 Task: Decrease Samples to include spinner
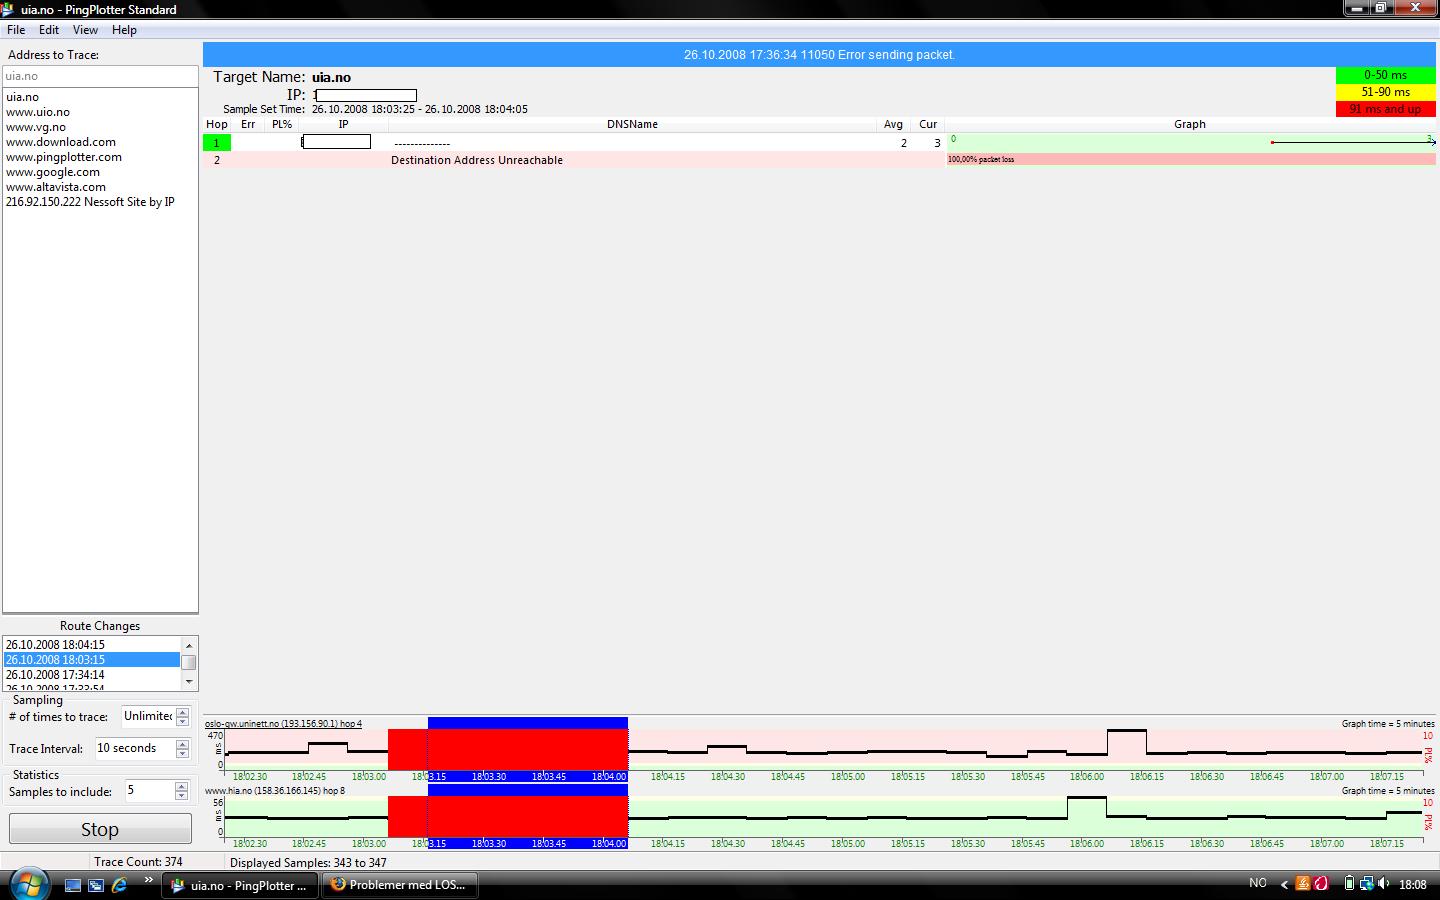coord(181,796)
